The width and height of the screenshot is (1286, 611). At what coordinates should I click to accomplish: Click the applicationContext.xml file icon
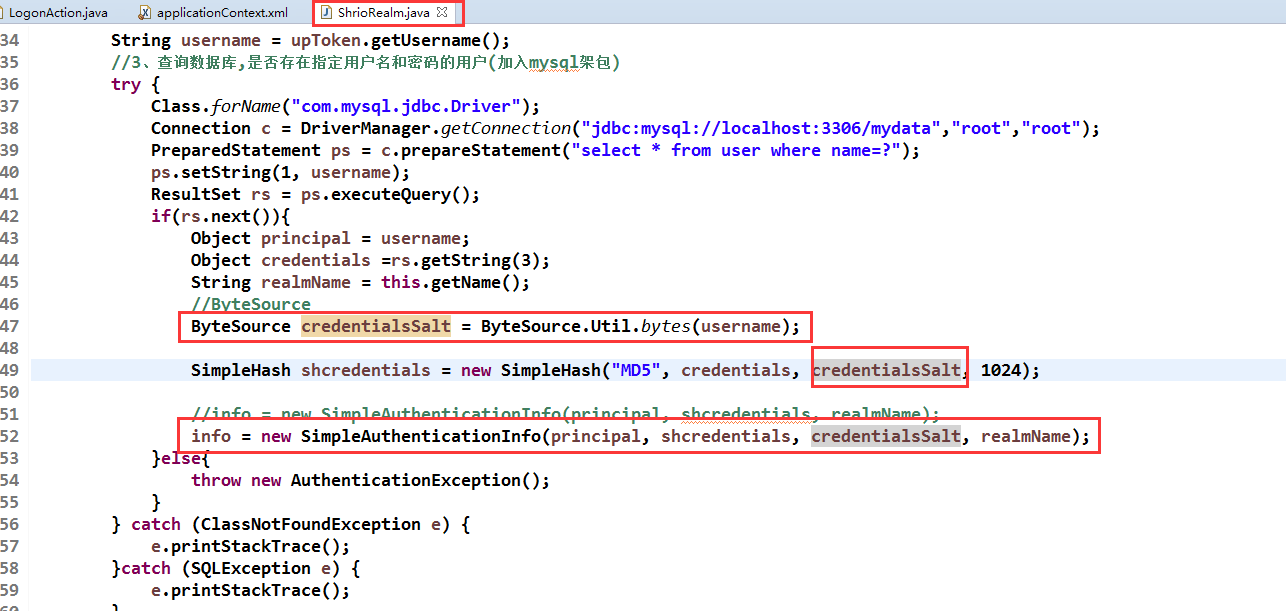pyautogui.click(x=145, y=13)
